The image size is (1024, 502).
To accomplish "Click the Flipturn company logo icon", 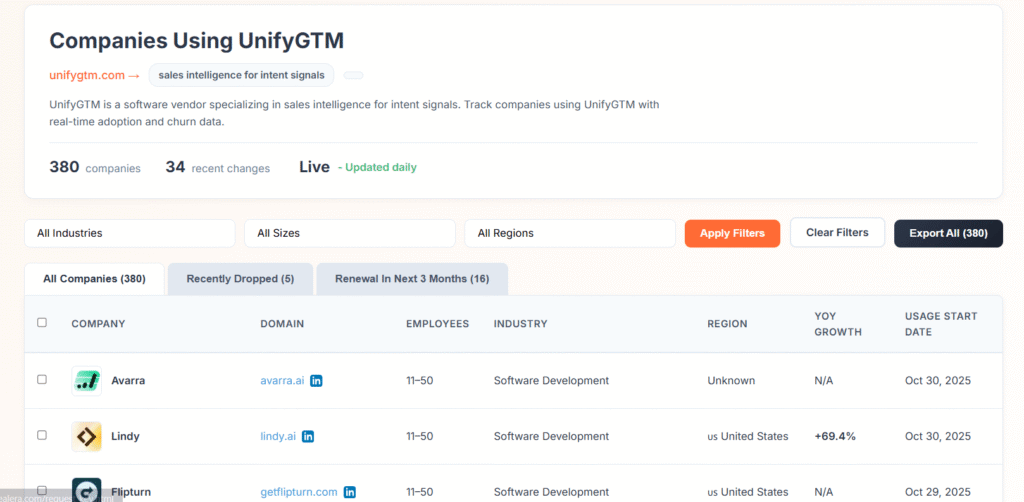I will pyautogui.click(x=87, y=490).
